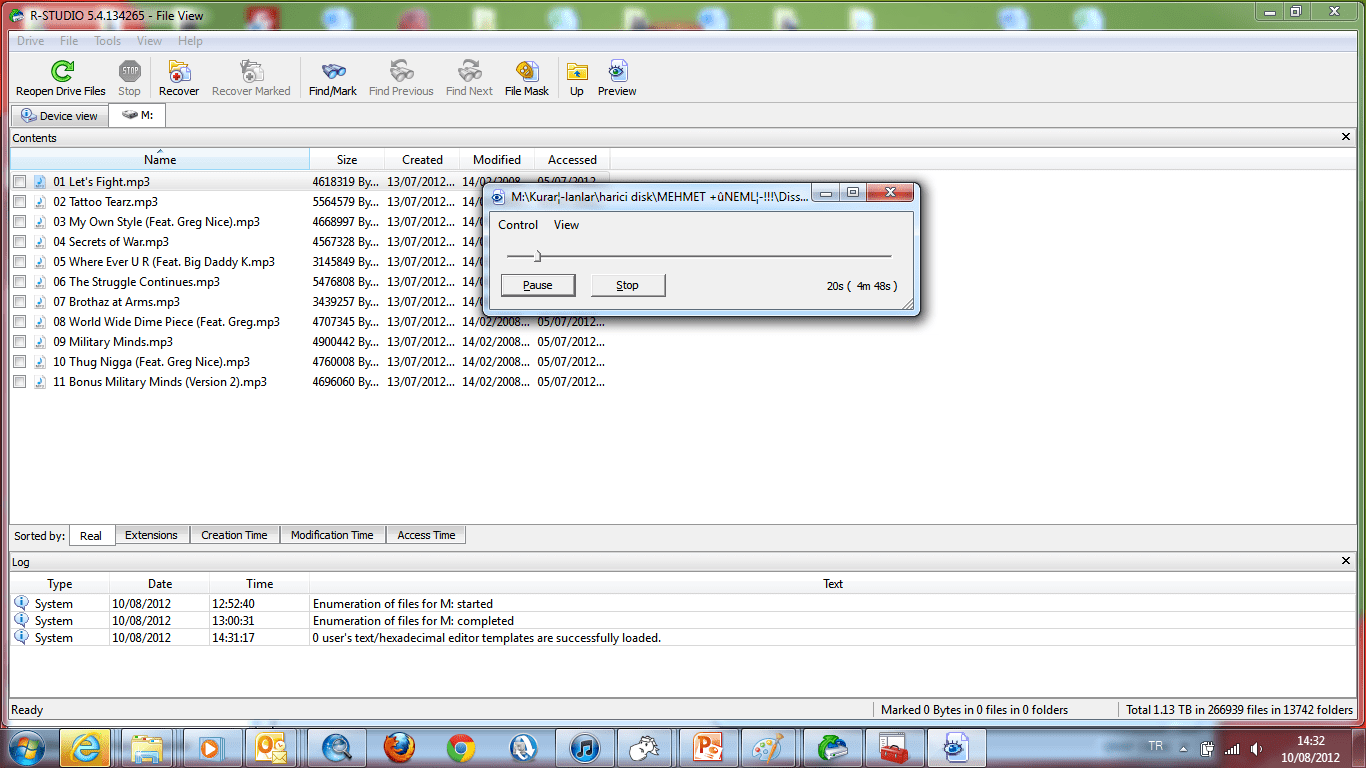The width and height of the screenshot is (1366, 768).
Task: Click the Reopen Drive Files toolbar icon
Action: (59, 75)
